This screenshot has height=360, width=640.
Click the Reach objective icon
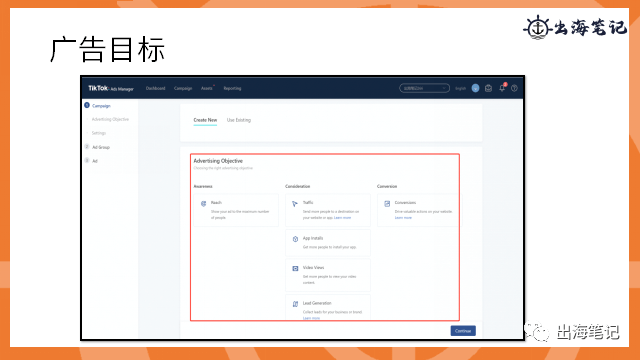pos(203,204)
